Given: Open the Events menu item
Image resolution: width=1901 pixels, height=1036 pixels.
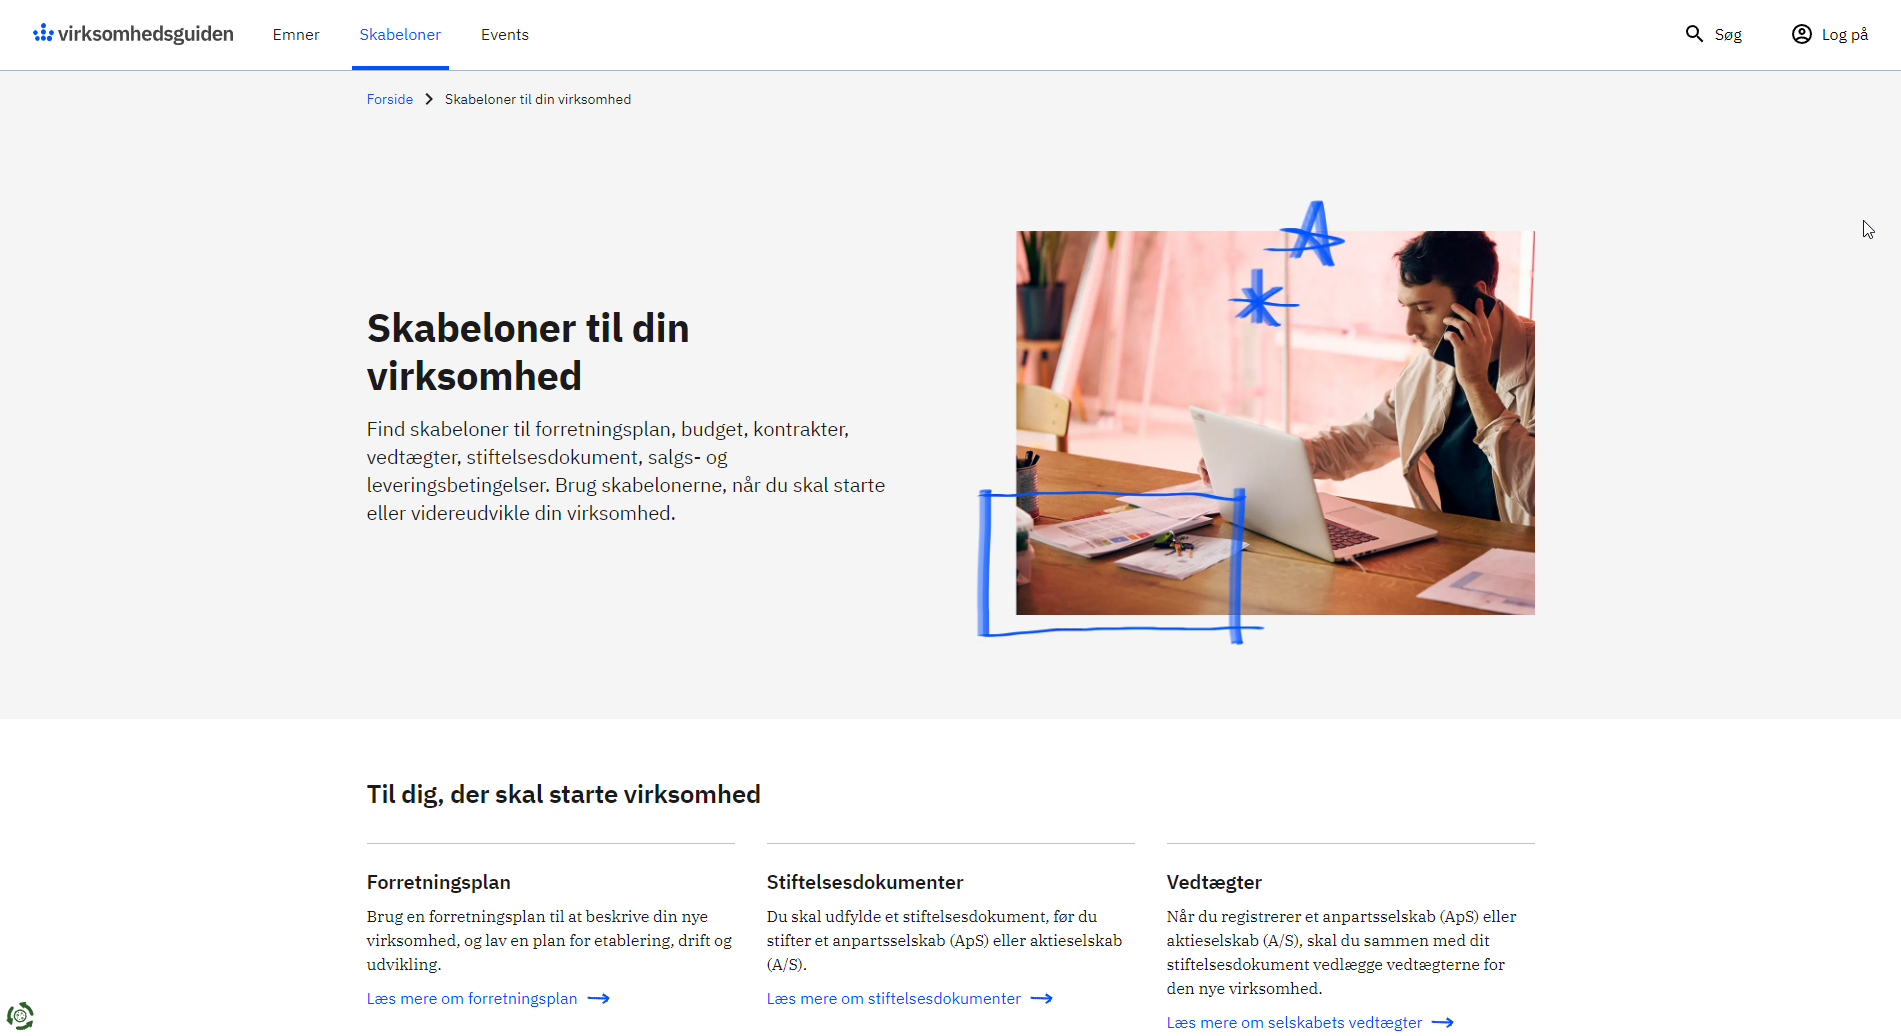Looking at the screenshot, I should (x=505, y=35).
